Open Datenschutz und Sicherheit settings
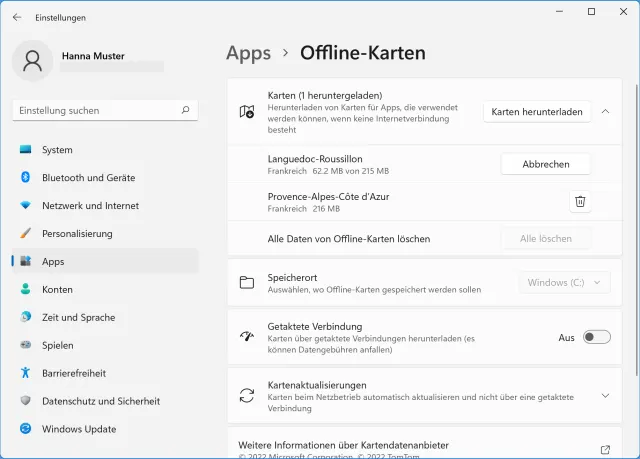 coord(100,401)
